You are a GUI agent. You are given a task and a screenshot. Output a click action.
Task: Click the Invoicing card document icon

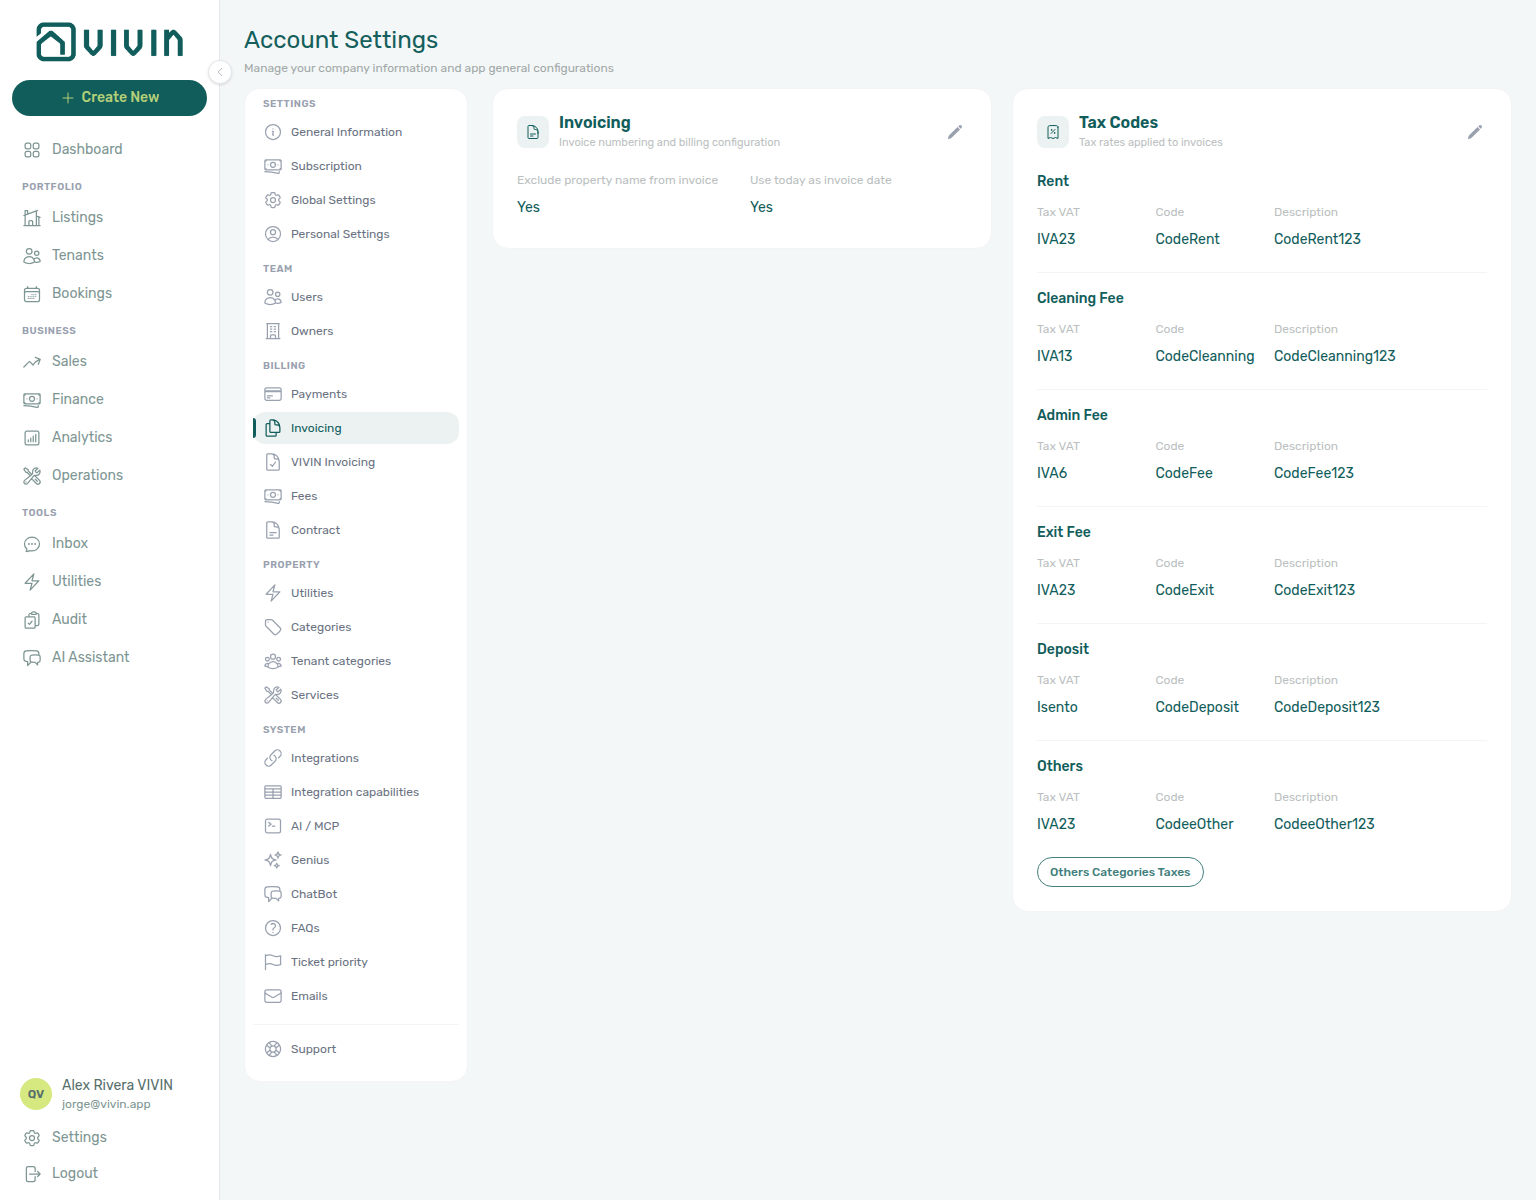[x=533, y=132]
